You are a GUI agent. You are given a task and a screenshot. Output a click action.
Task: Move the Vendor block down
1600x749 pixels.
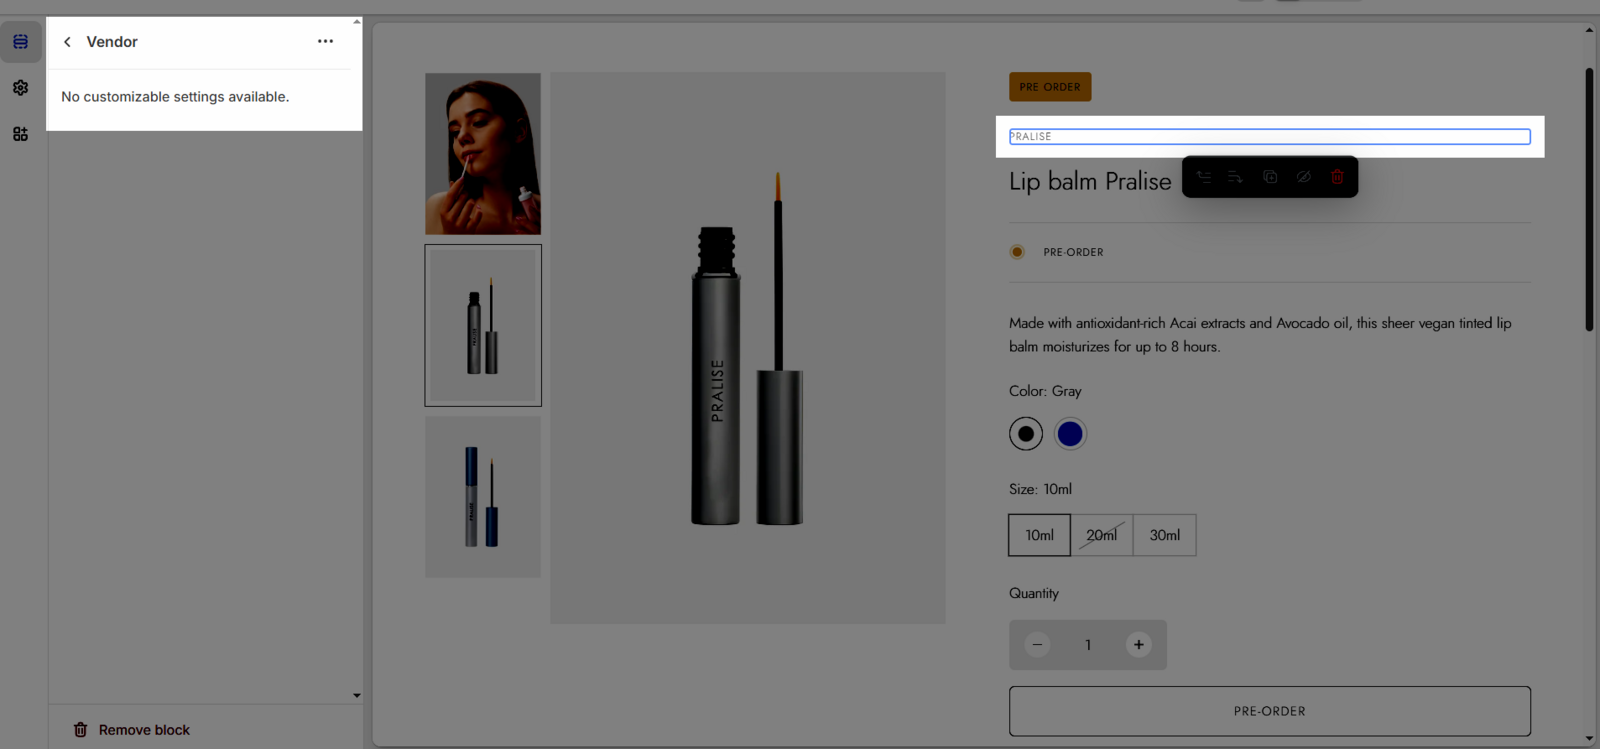[x=1236, y=177]
